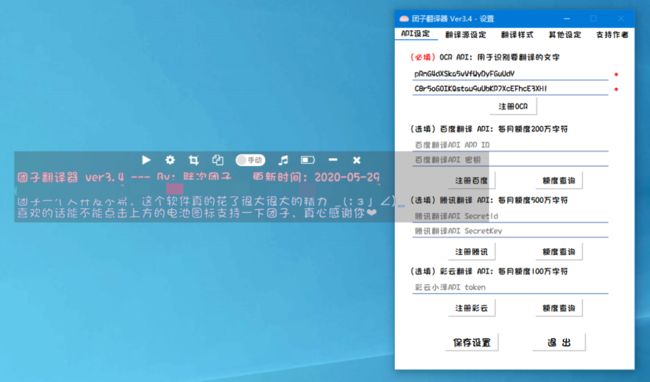Screen dimensions: 650x382
Task: Click the 腾讯翻译API SecretKey field
Action: click(x=510, y=231)
